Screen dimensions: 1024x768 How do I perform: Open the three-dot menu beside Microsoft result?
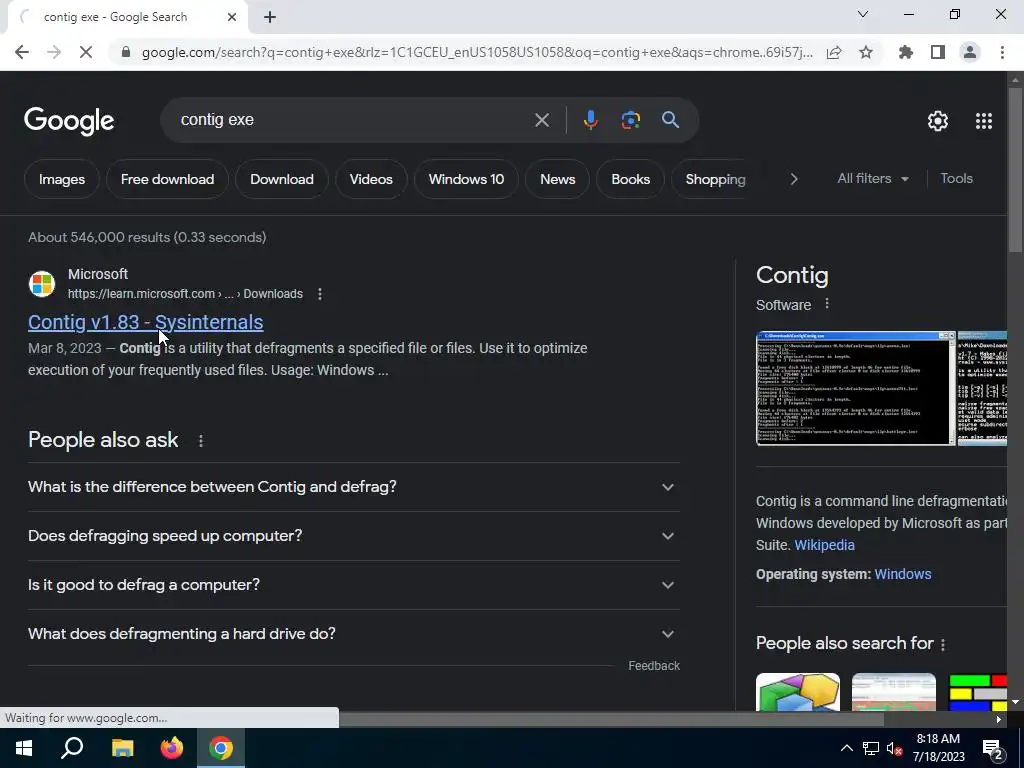click(x=319, y=294)
